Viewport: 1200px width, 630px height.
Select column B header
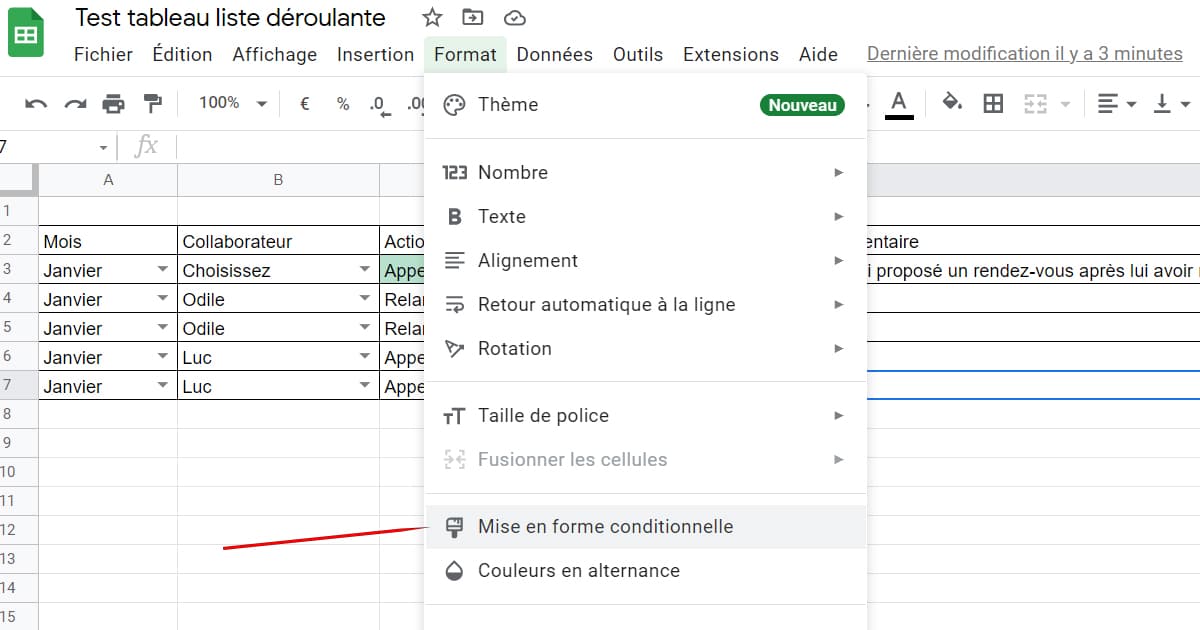click(278, 180)
